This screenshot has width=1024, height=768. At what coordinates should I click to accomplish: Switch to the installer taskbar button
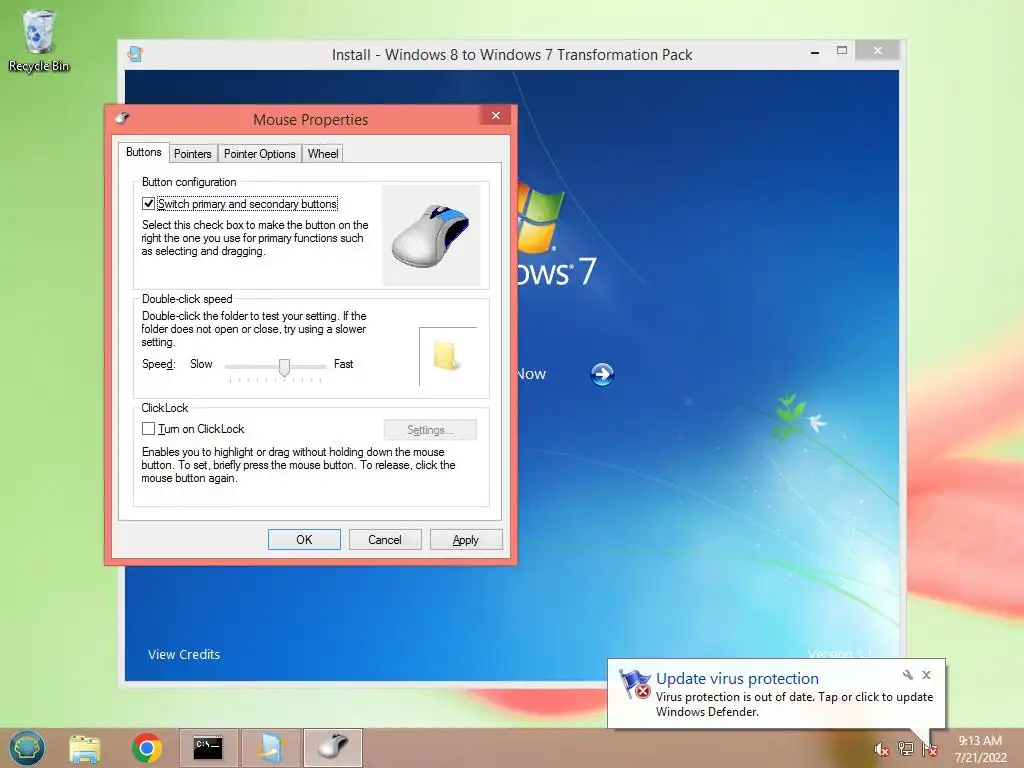(x=271, y=748)
